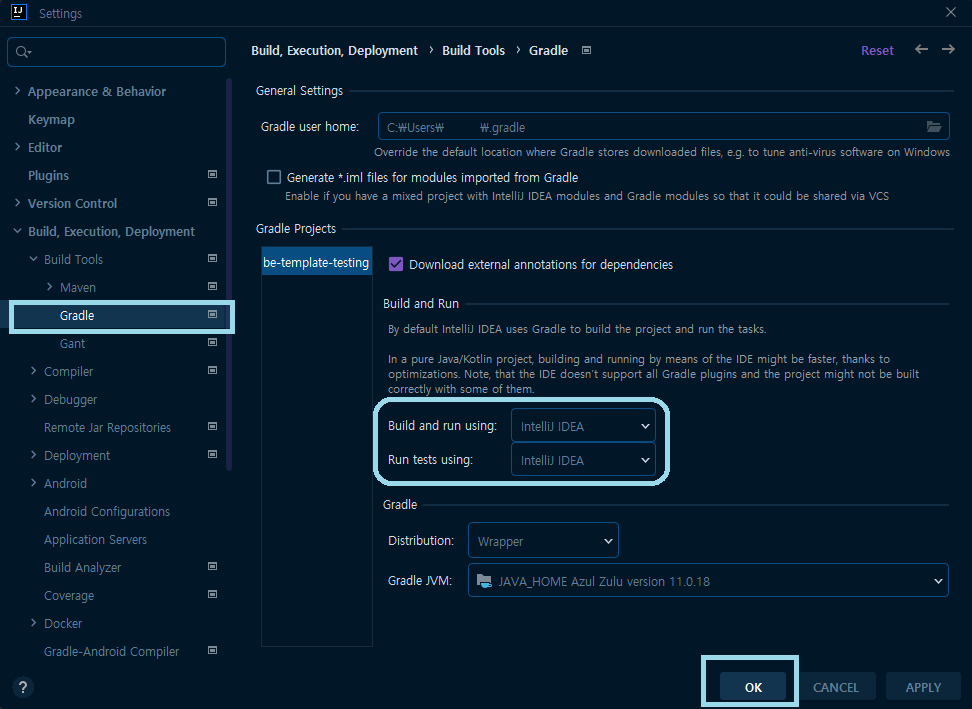This screenshot has width=972, height=709.
Task: Collapse the Build Tools node
Action: 33,258
